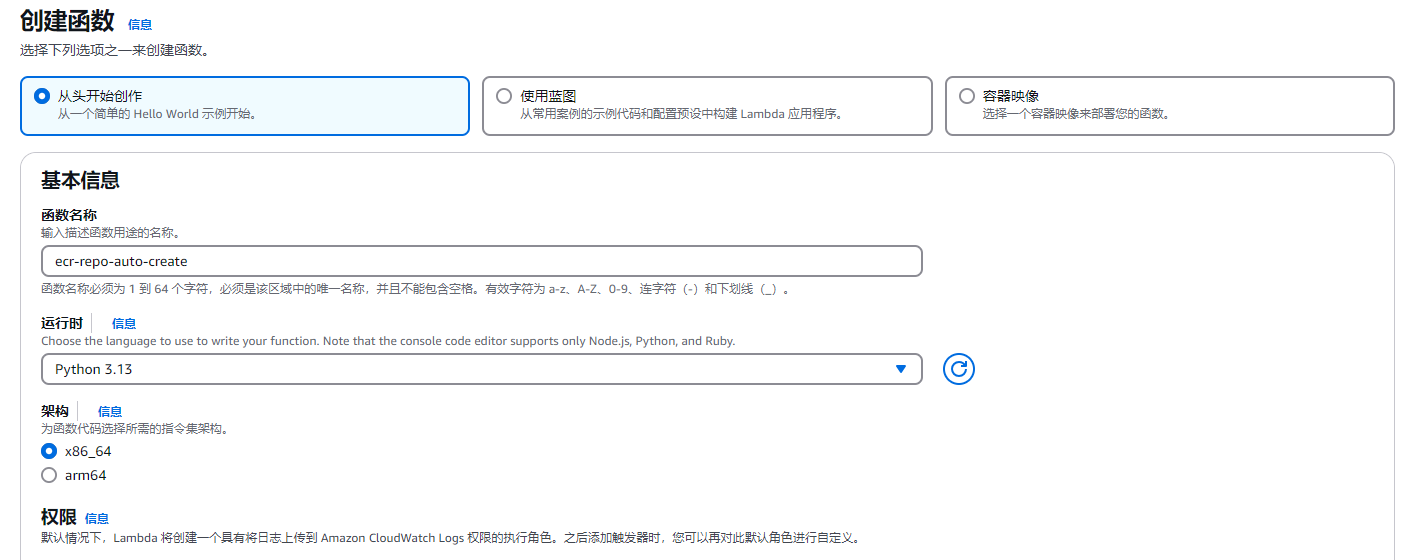Viewport: 1406px width, 560px height.
Task: Click the 1 到 64 个字符 name rule hint
Action: click(416, 289)
